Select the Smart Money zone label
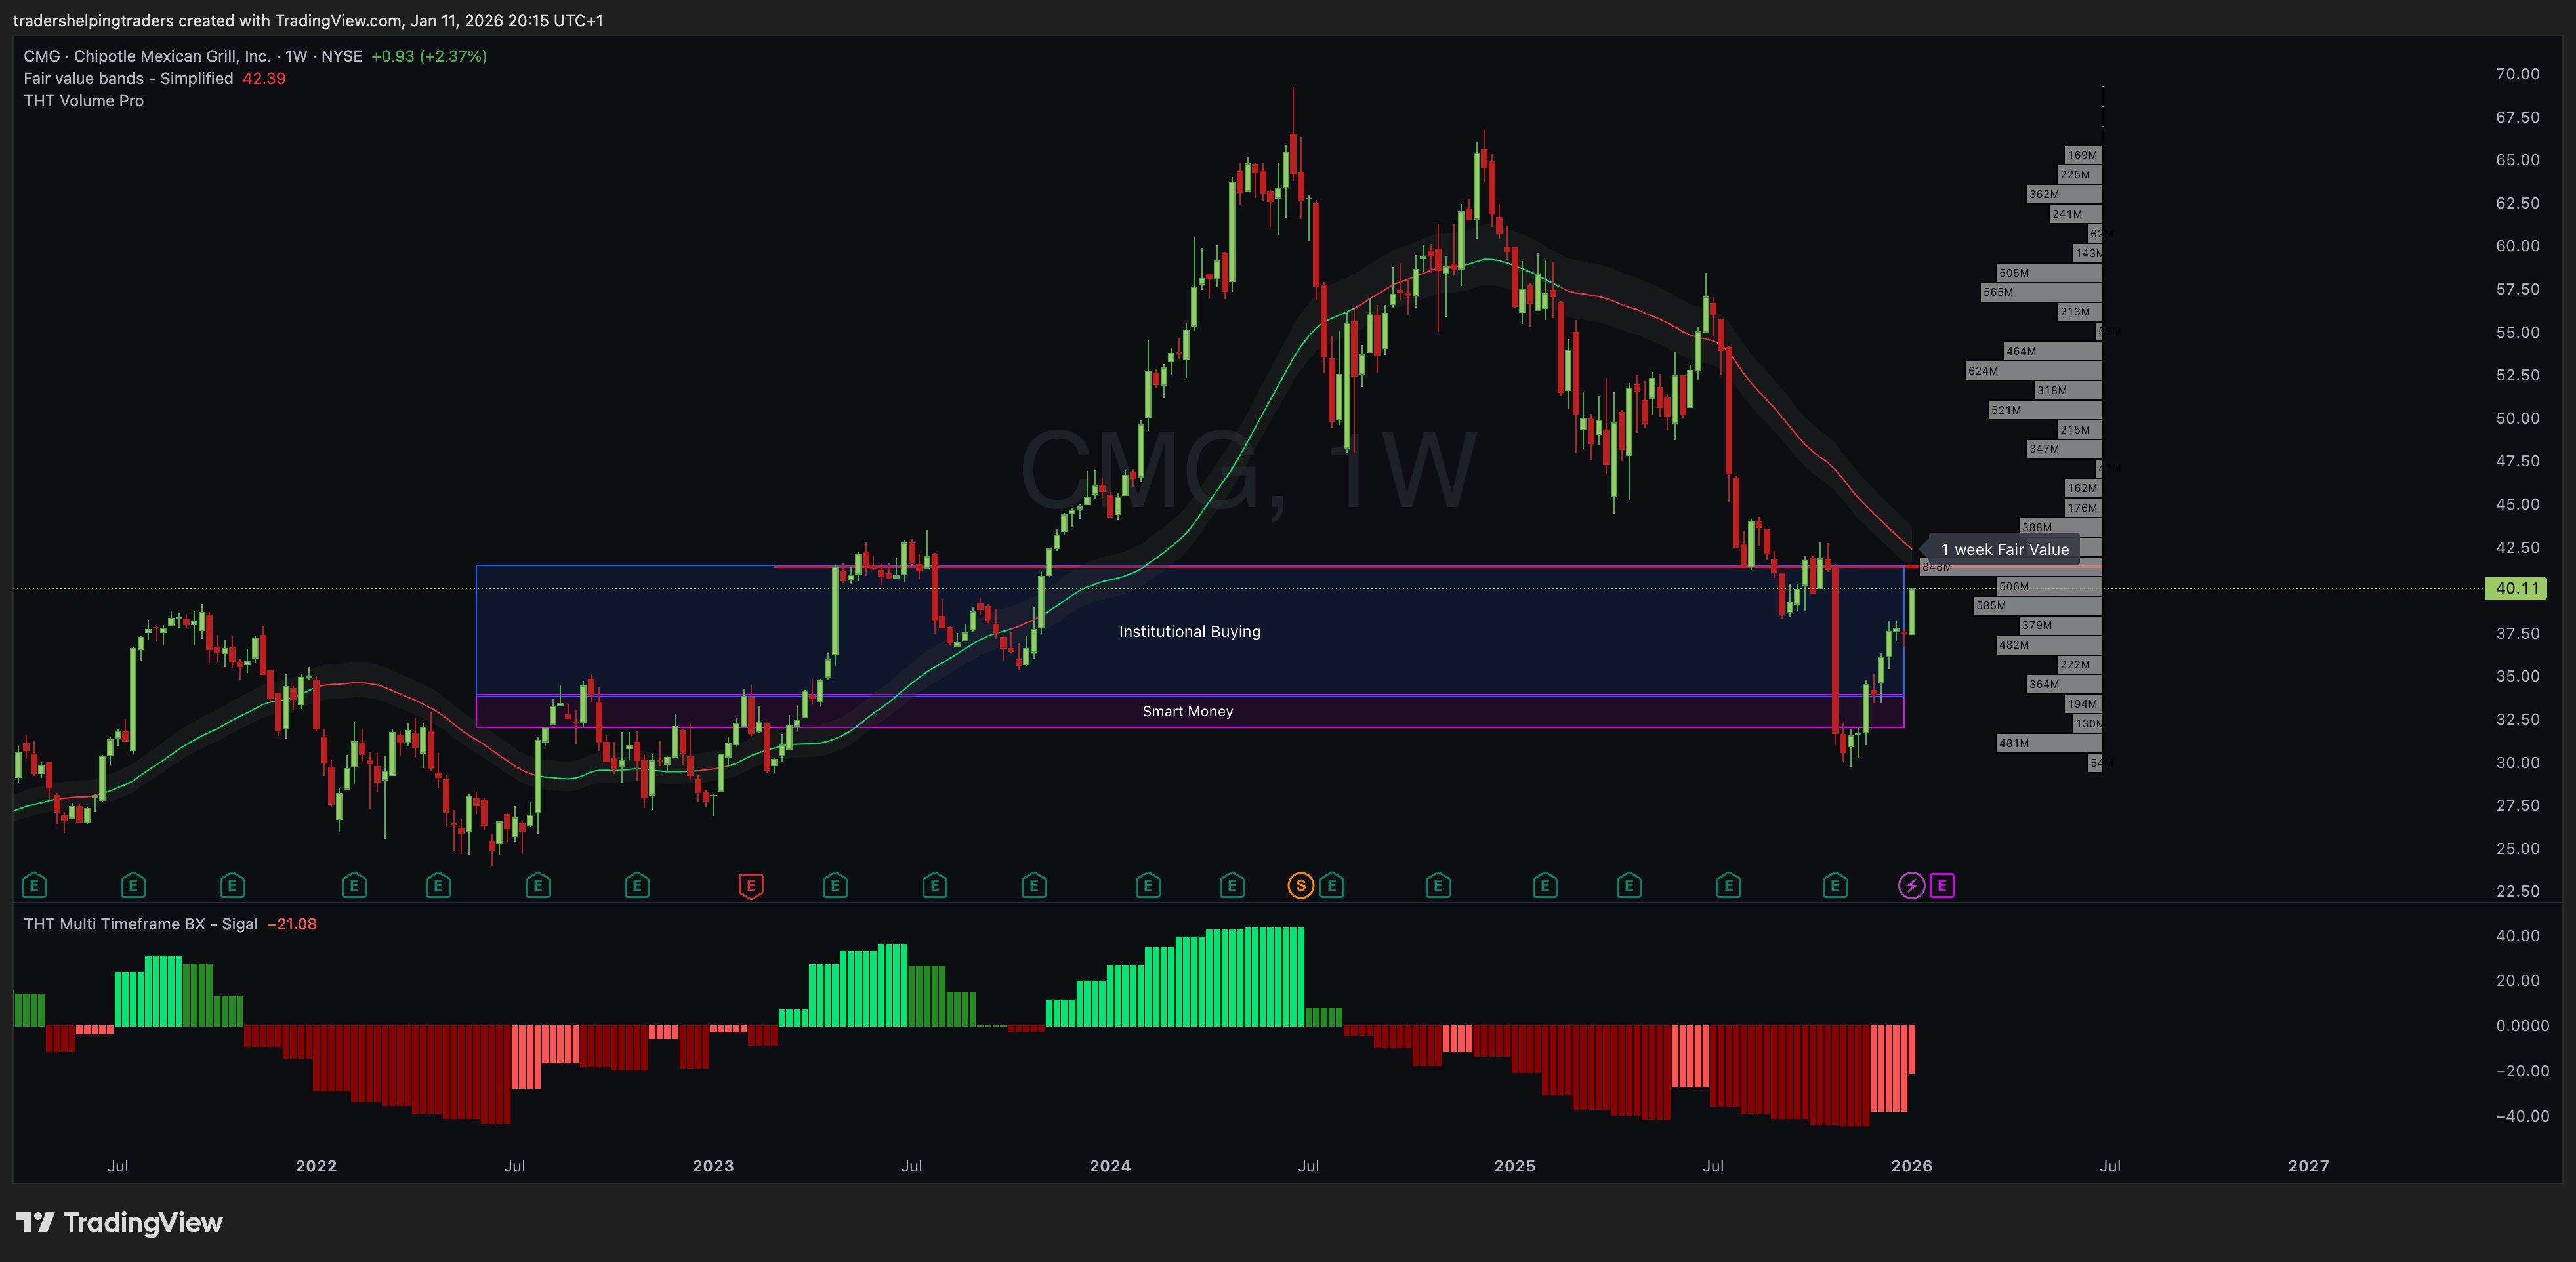 point(1187,711)
